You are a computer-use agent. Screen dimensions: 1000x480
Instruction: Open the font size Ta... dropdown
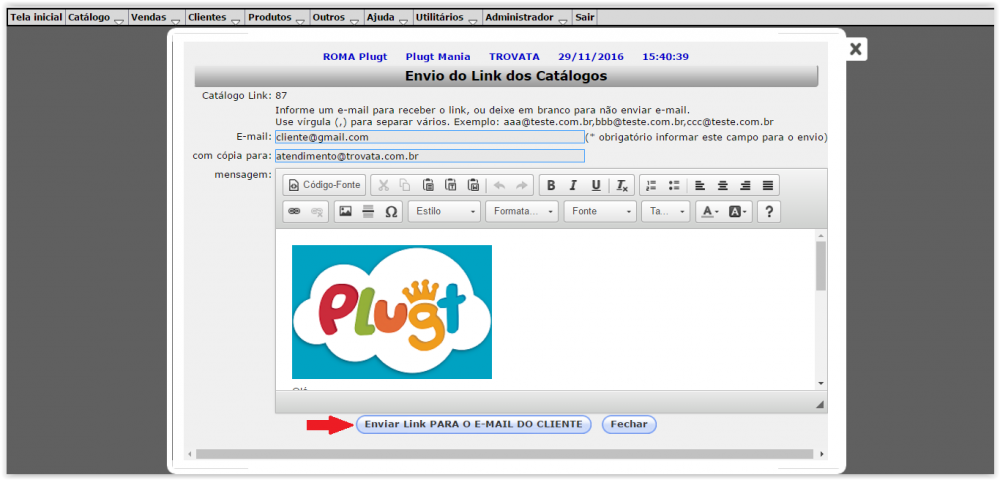(666, 212)
